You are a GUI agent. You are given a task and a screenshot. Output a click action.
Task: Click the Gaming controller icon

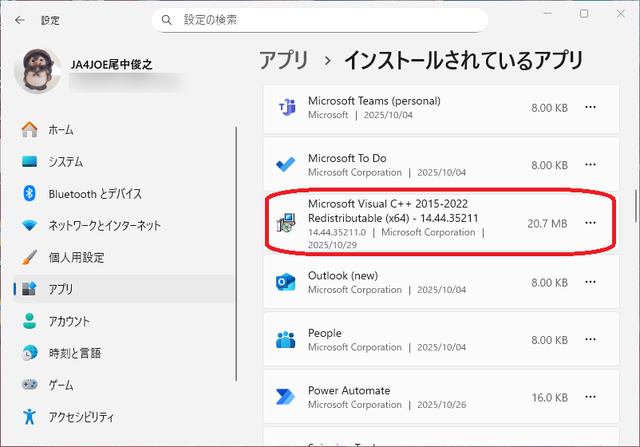pyautogui.click(x=29, y=385)
